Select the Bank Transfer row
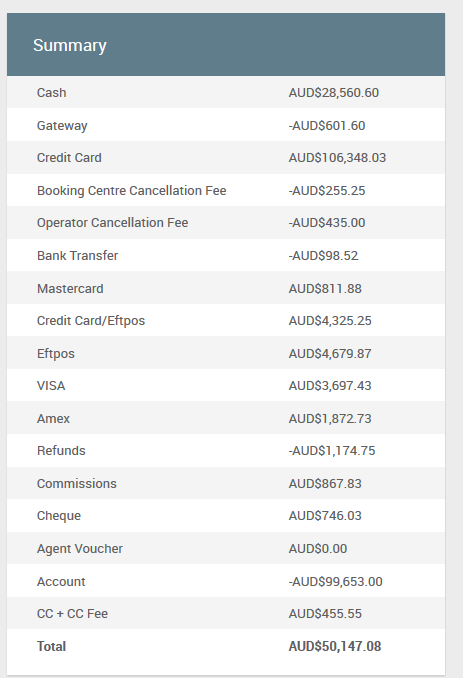The width and height of the screenshot is (463, 678). tap(226, 255)
